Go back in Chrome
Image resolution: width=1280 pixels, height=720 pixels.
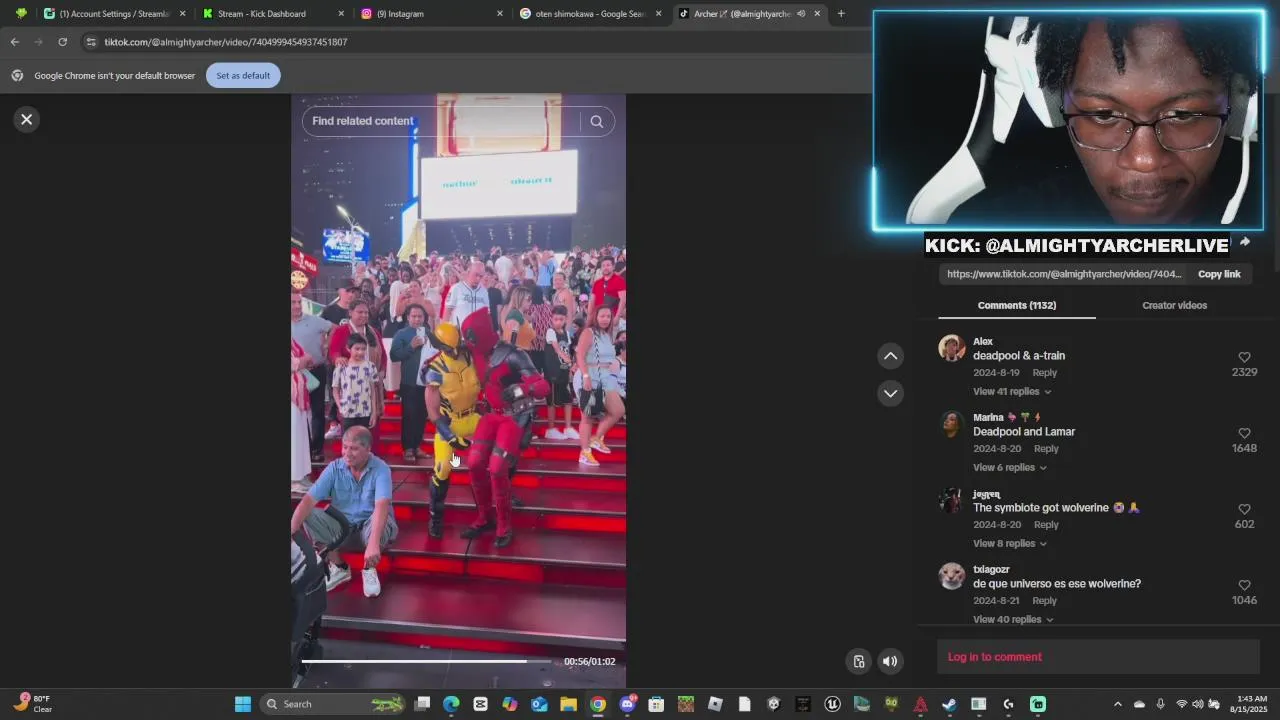(x=14, y=42)
